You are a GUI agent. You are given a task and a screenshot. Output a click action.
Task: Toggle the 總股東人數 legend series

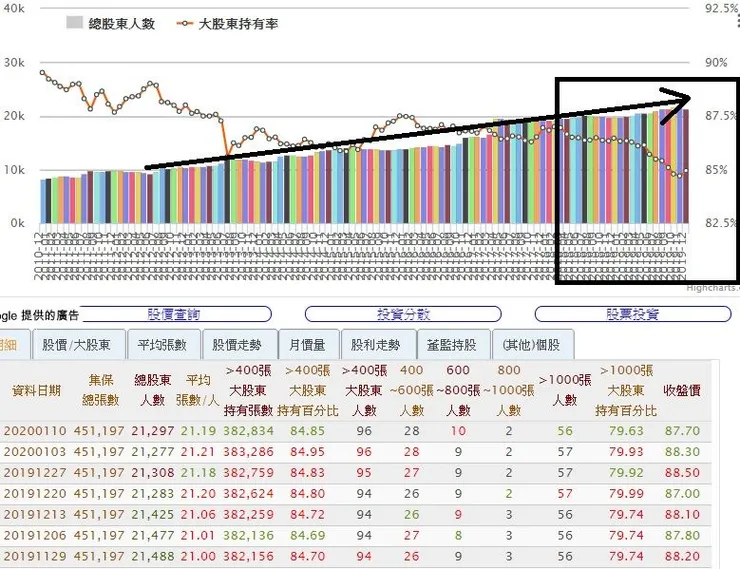click(x=110, y=23)
